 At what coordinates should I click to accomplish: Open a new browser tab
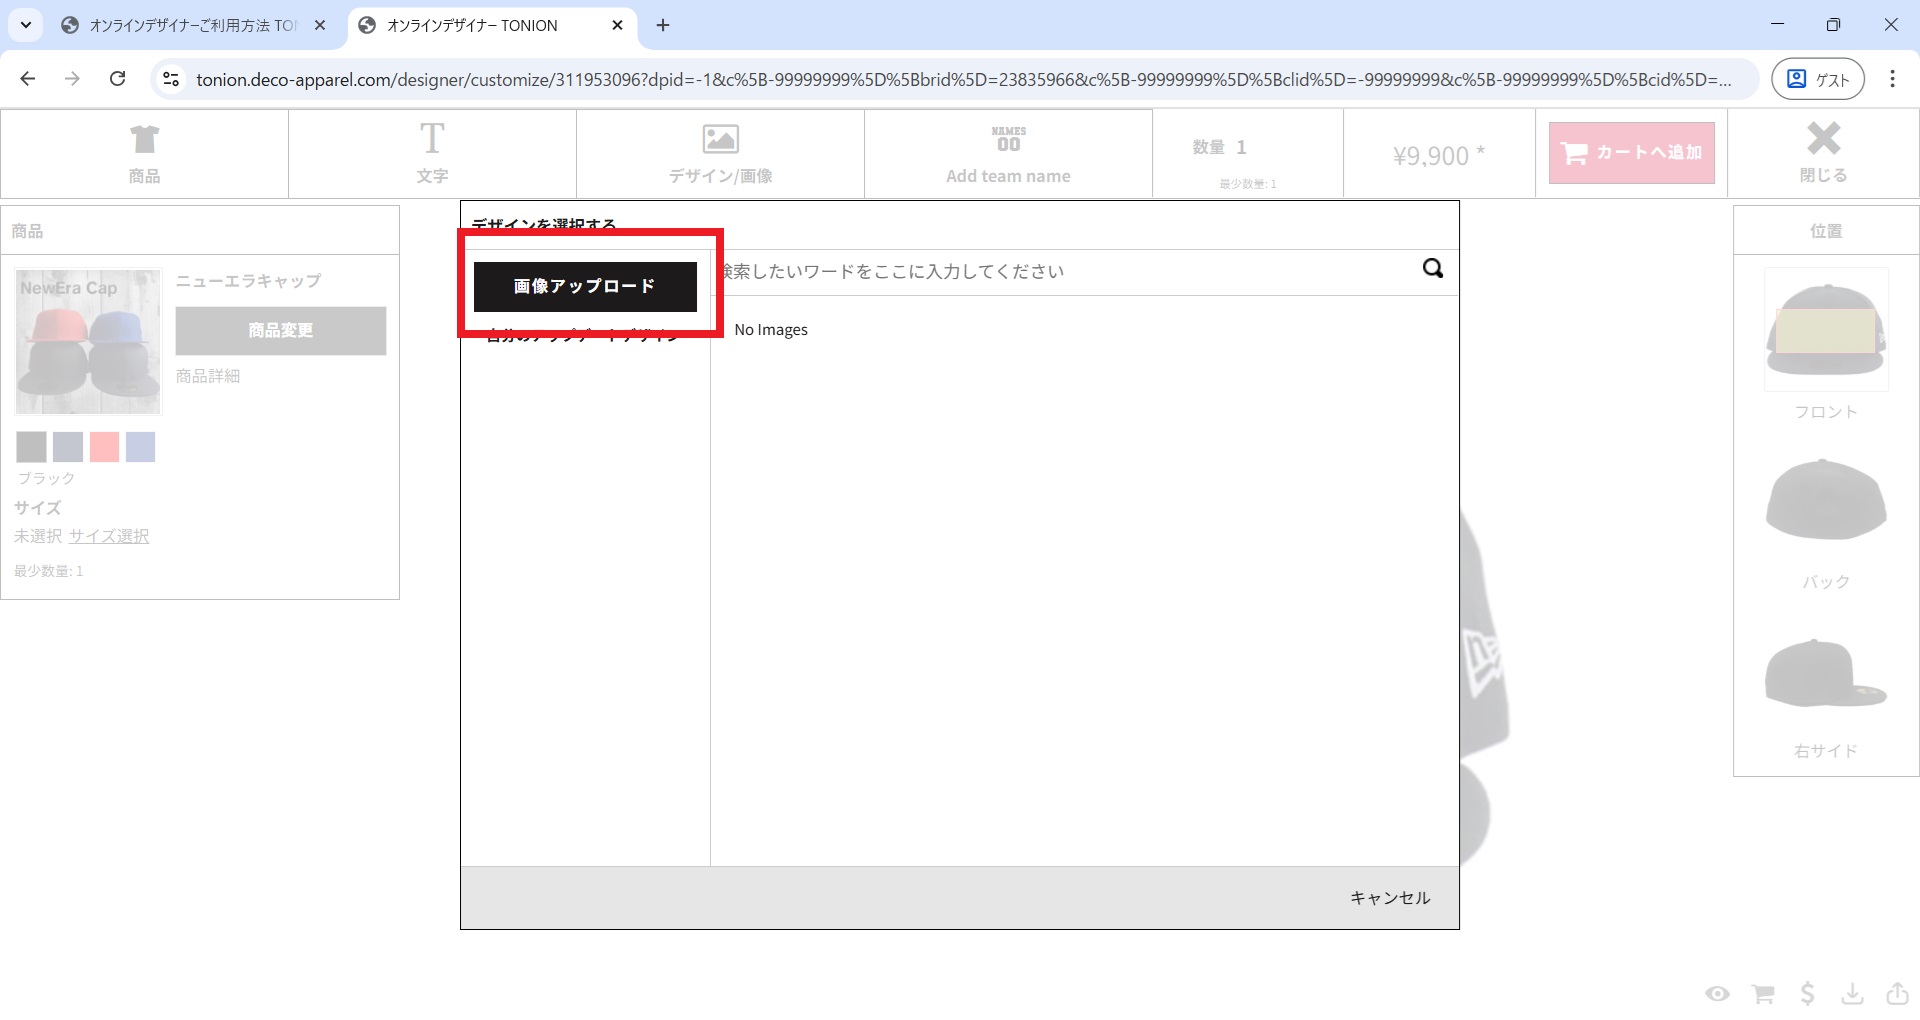click(x=663, y=26)
